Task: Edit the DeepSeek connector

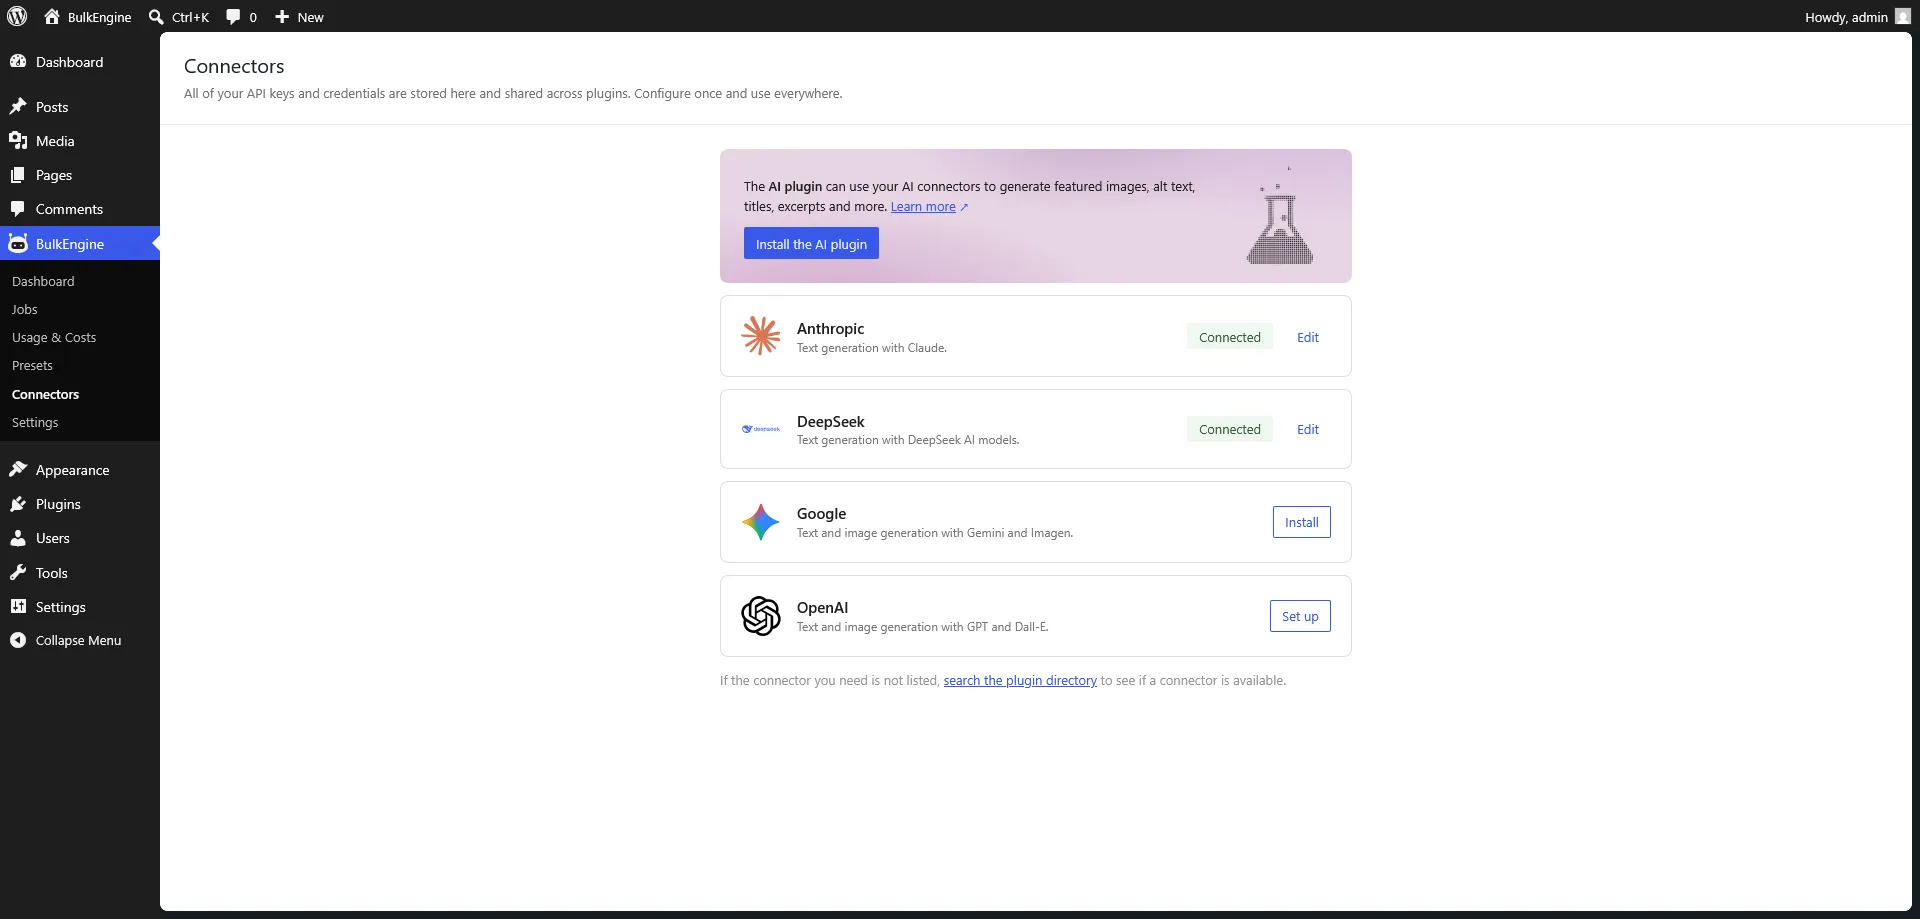Action: click(1307, 429)
